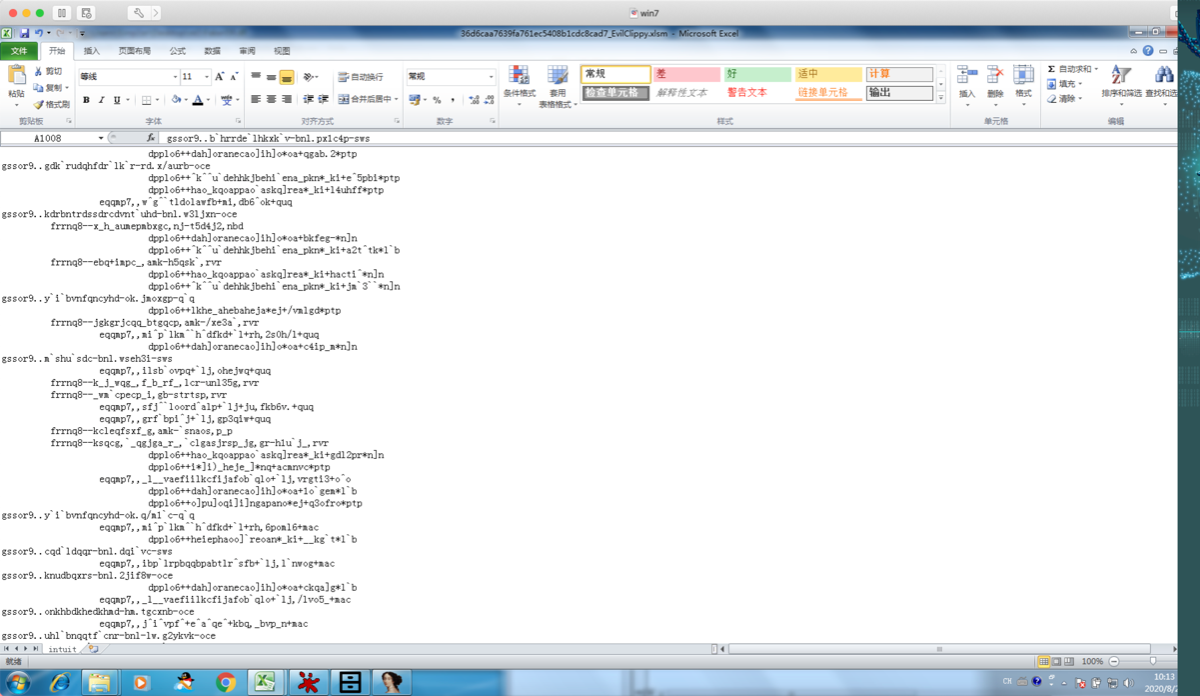
Task: Toggle italic formatting
Action: click(x=101, y=100)
